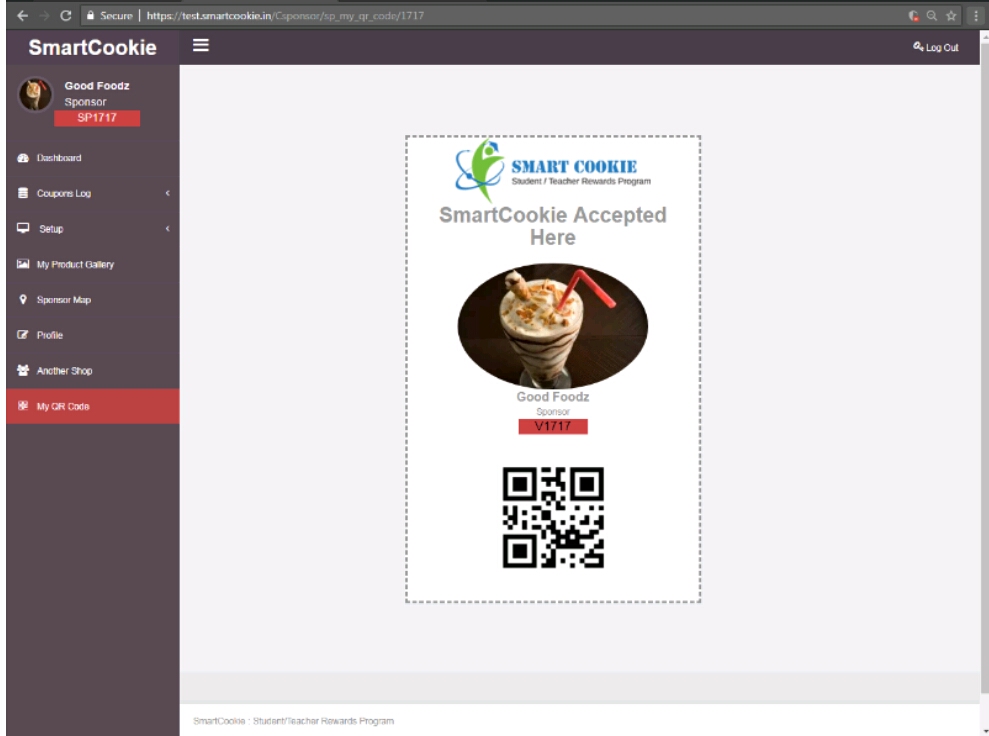Toggle the hamburger sidebar menu
Screen dimensions: 989x736
(x=200, y=46)
